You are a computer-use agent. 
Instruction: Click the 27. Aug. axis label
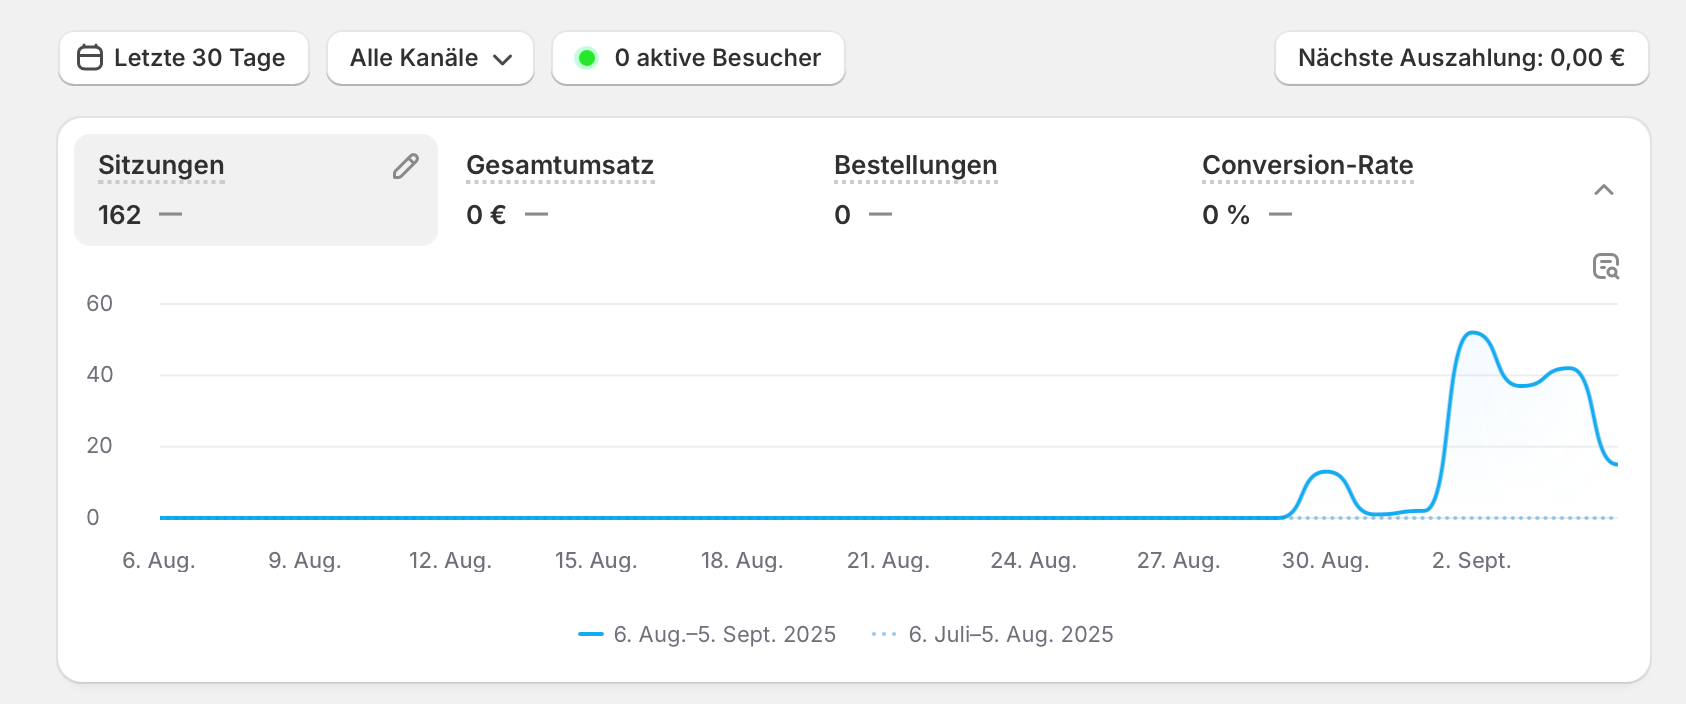(x=1178, y=560)
